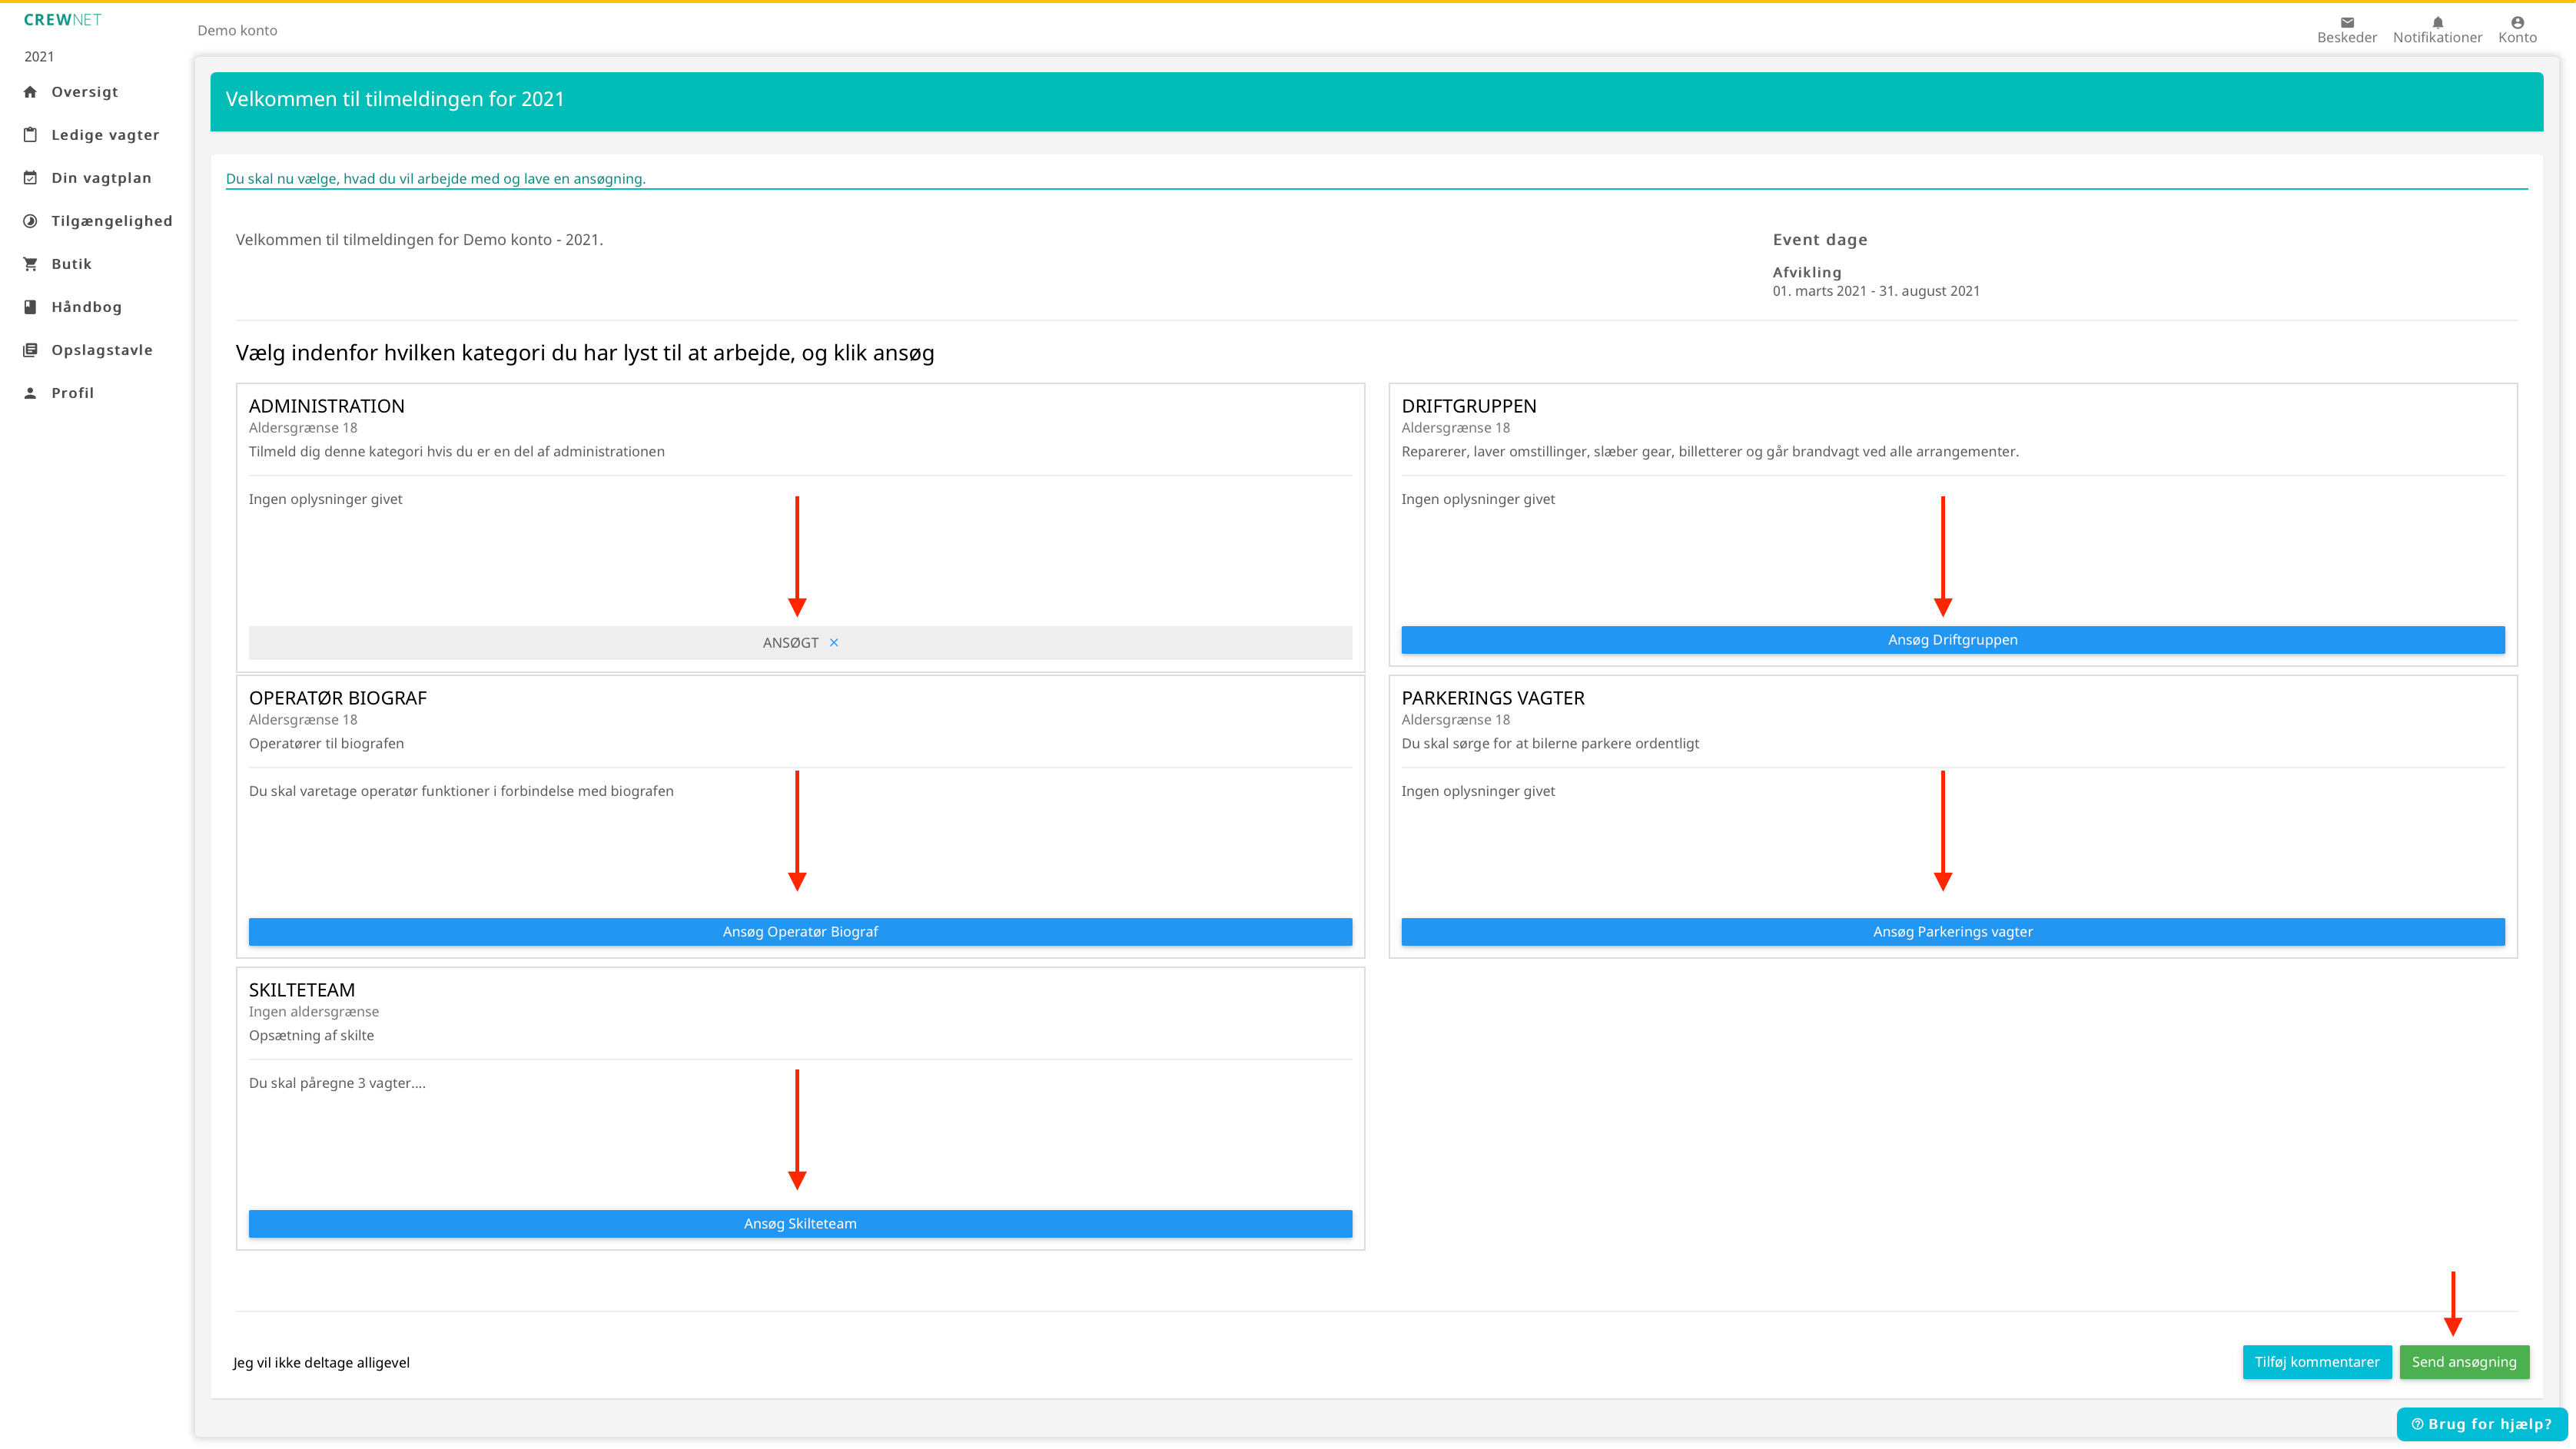This screenshot has width=2576, height=1449.
Task: Click Ansøg Driftgruppen button
Action: click(x=1952, y=640)
